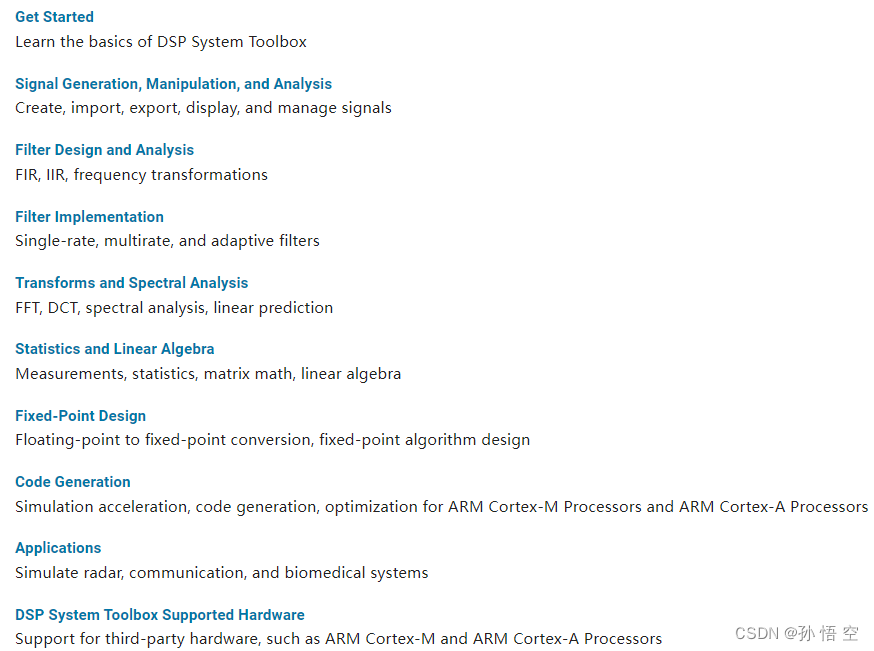Click the 'Single-rate, multirate, and adaptive filters' text
This screenshot has height=651, width=874.
(167, 241)
